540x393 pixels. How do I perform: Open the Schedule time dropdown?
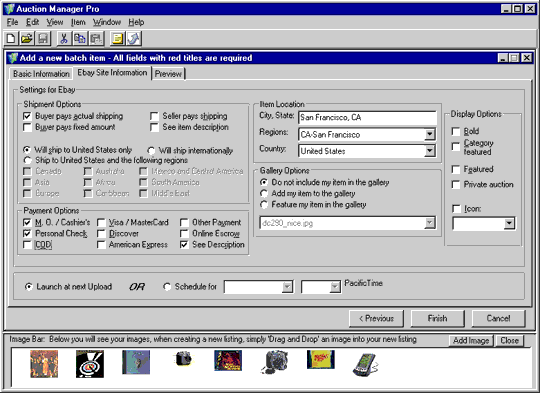pyautogui.click(x=334, y=287)
